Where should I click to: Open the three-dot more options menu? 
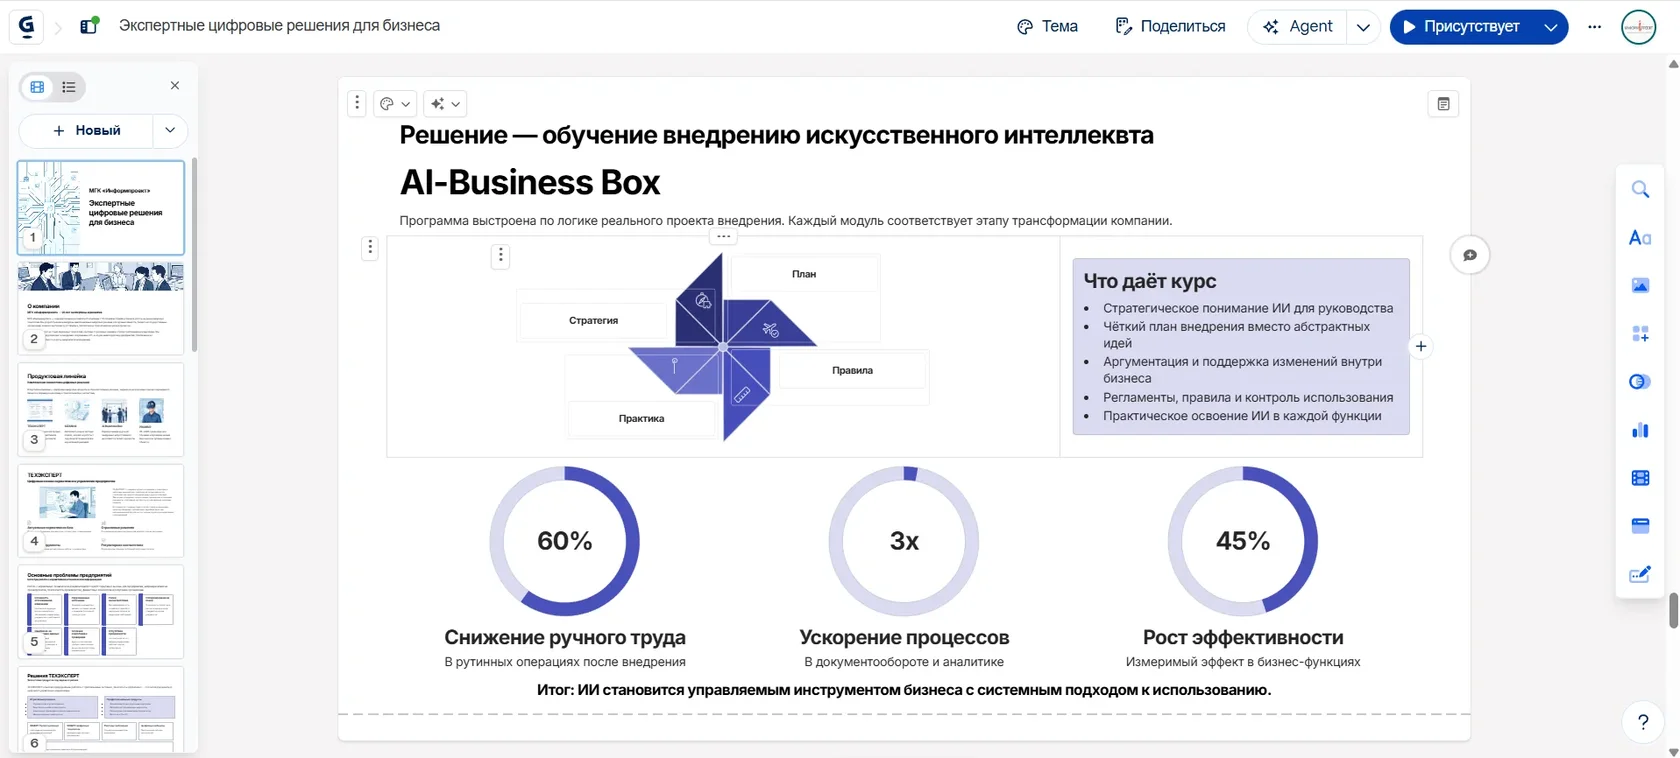click(x=1594, y=27)
